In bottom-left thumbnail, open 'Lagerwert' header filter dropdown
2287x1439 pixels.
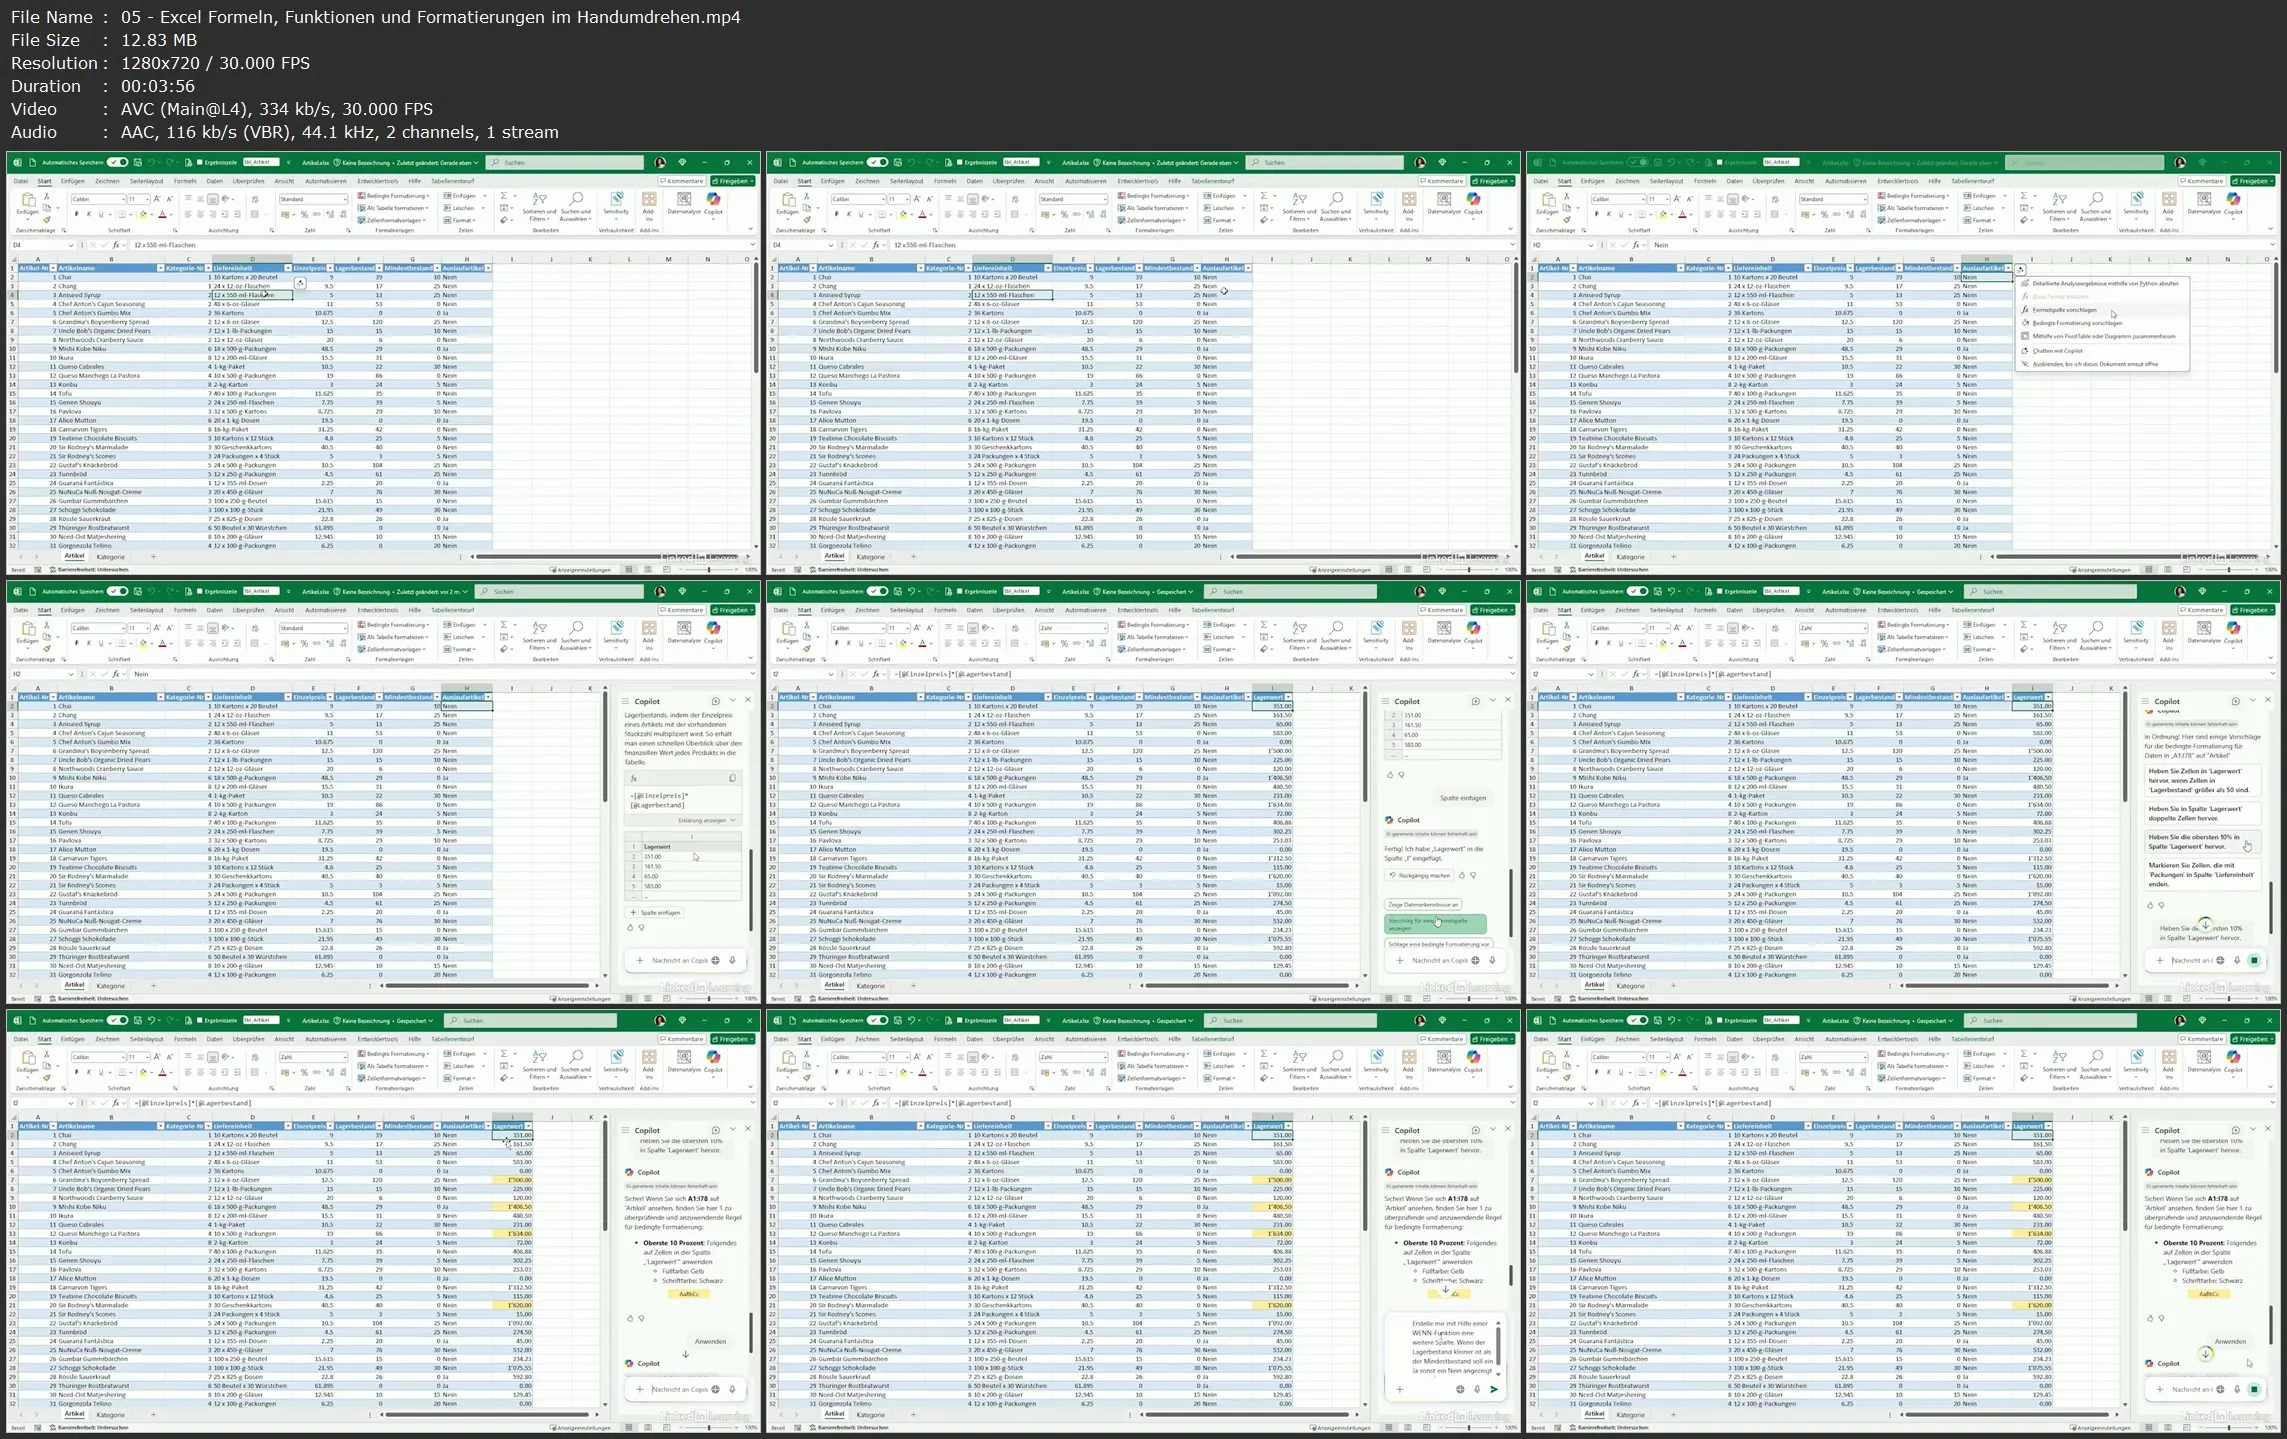pyautogui.click(x=528, y=1126)
